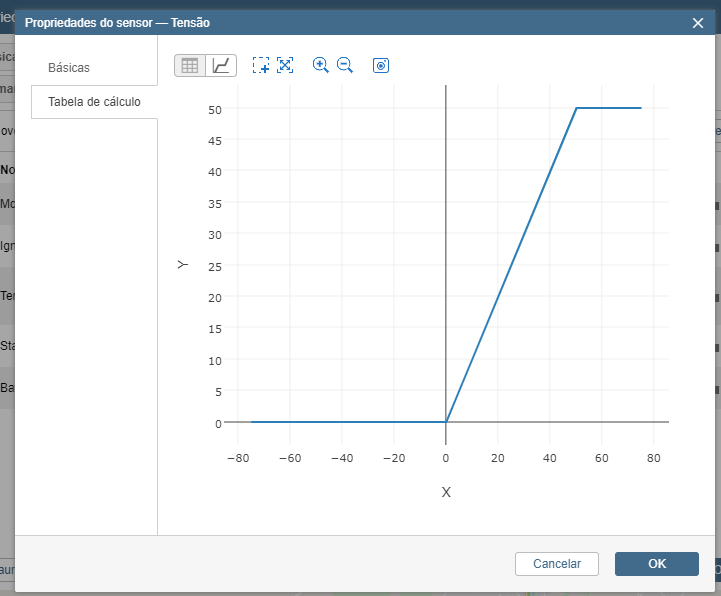The height and width of the screenshot is (596, 721).
Task: Click the dialog title 'Propriedades do sensor — Tensão'
Action: pyautogui.click(x=117, y=22)
